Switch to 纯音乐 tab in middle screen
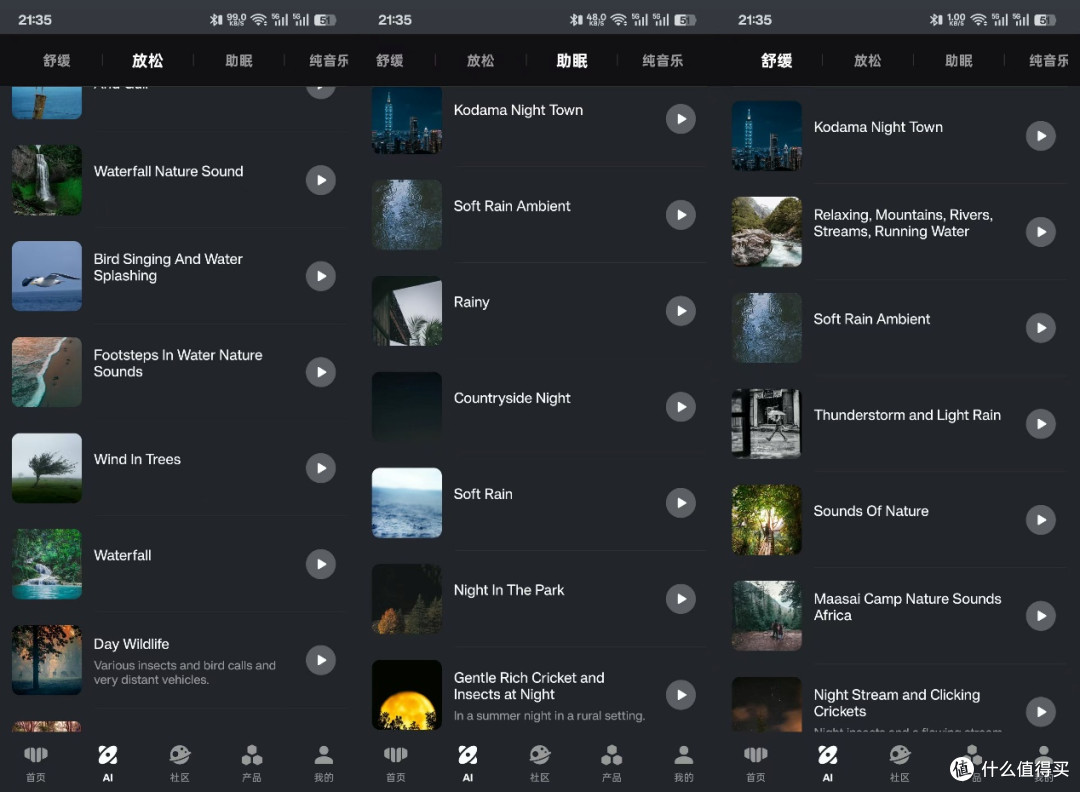 [663, 61]
